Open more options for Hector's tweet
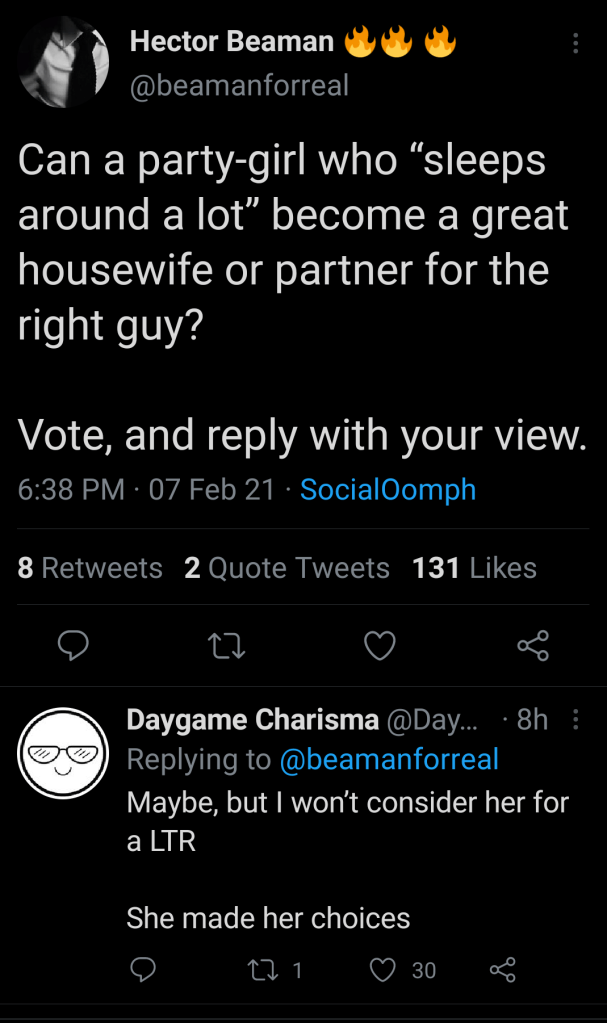Screen dimensions: 607x1023 click(575, 45)
